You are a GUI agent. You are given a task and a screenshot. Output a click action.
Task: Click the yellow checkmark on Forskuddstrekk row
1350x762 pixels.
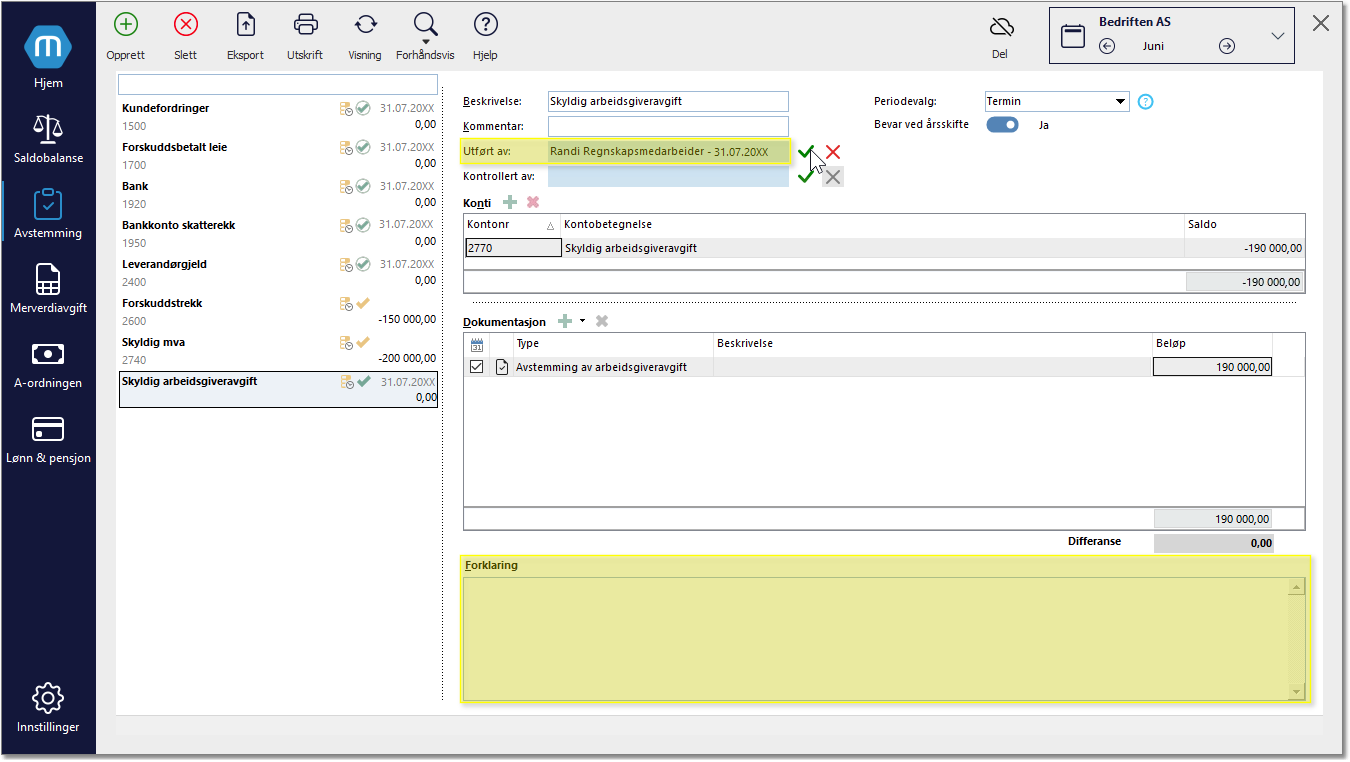(364, 303)
